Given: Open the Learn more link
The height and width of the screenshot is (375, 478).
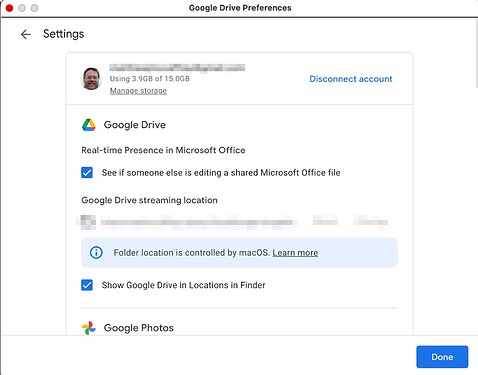Looking at the screenshot, I should pyautogui.click(x=295, y=253).
